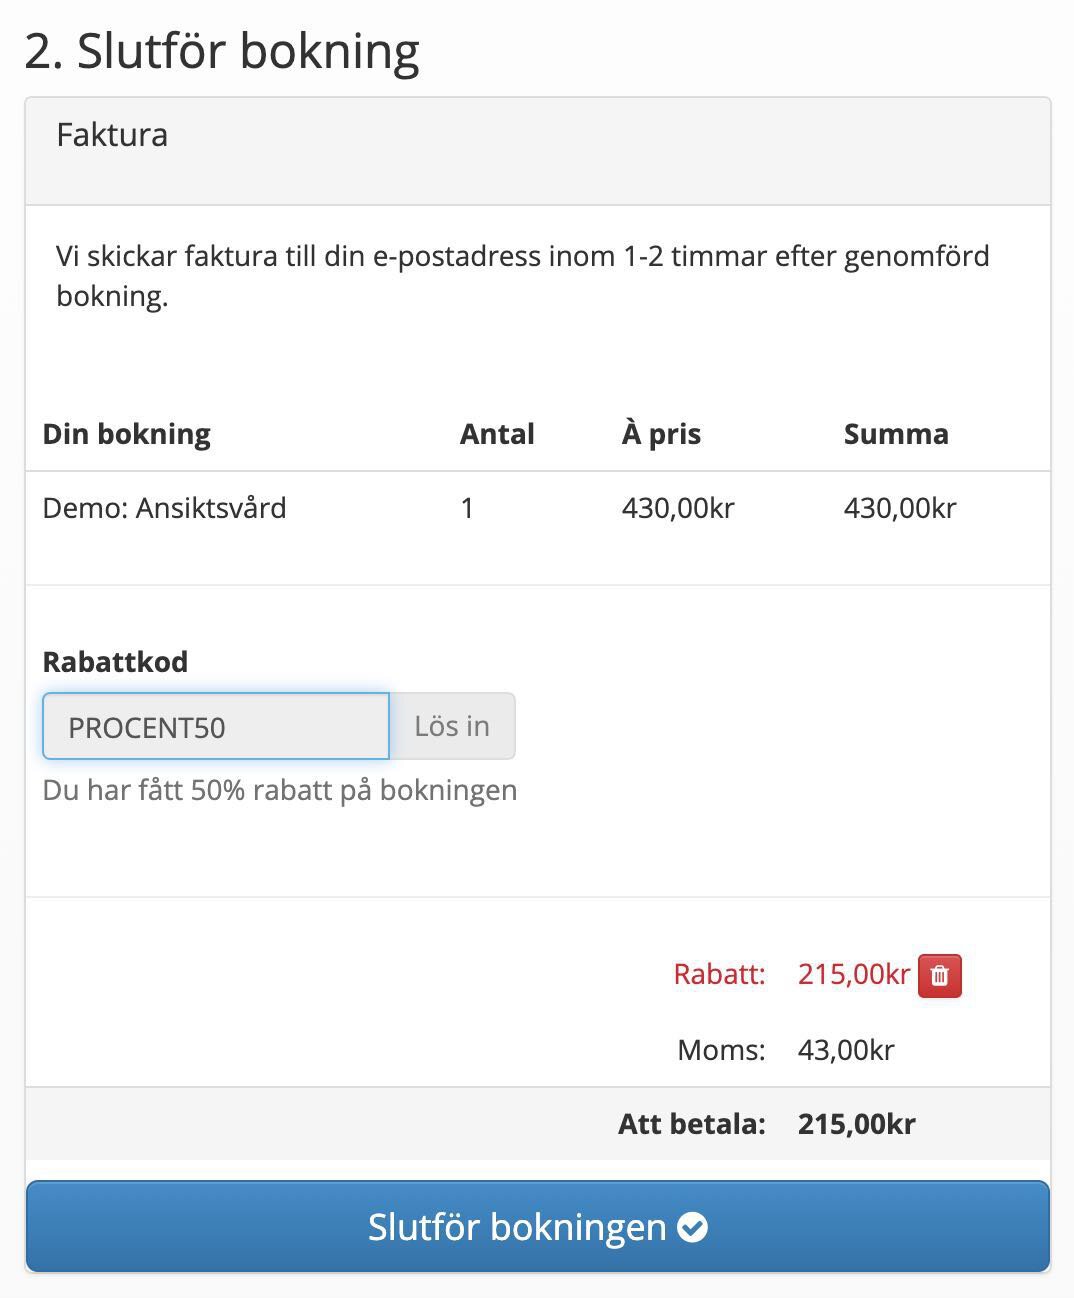Click the Summa column header
The height and width of the screenshot is (1298, 1074).
(x=896, y=434)
